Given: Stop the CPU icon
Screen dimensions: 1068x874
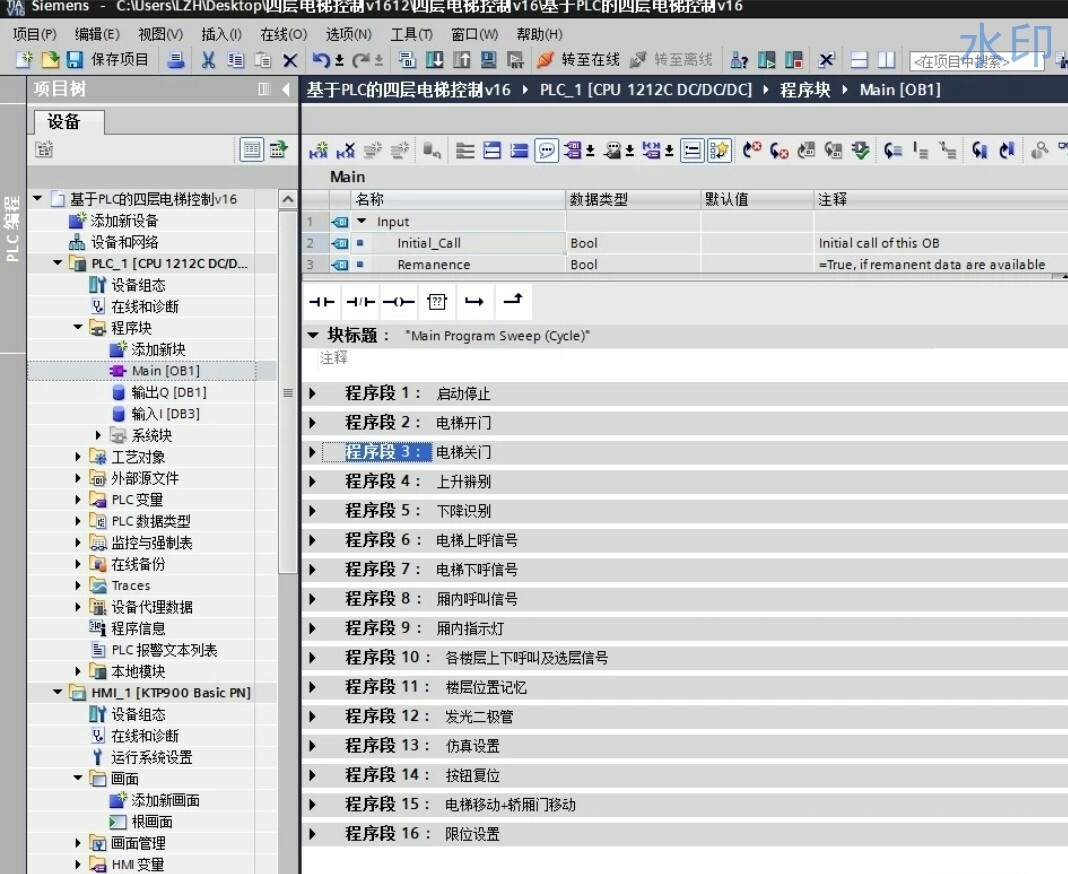Looking at the screenshot, I should click(x=794, y=60).
